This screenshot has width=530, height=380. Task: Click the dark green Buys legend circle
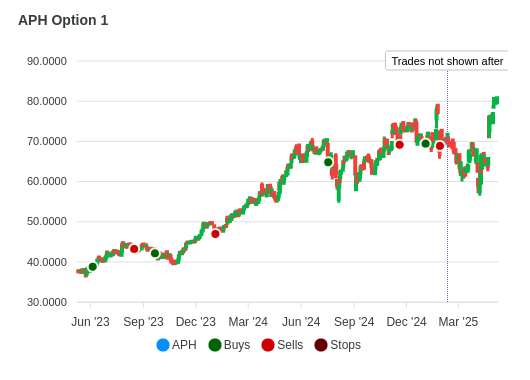(x=215, y=345)
